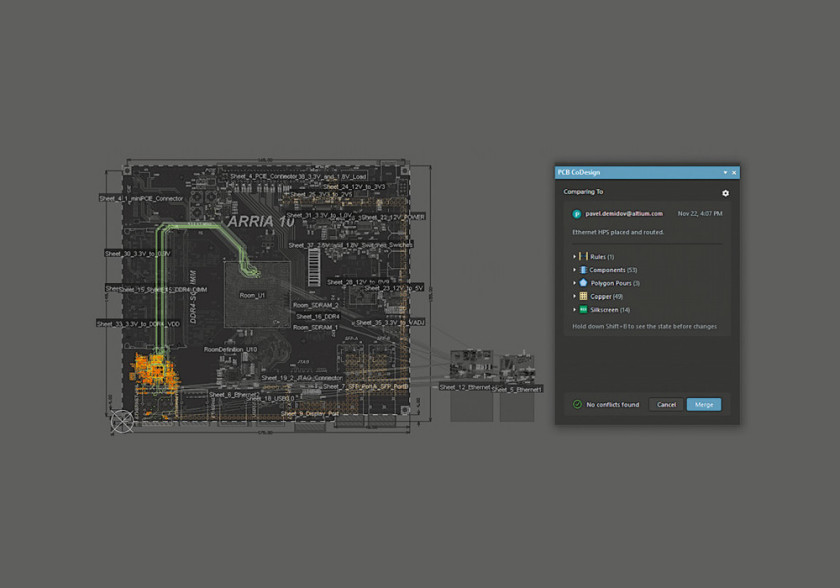Click the Silkscreen green icon
The height and width of the screenshot is (588, 840).
pos(583,310)
